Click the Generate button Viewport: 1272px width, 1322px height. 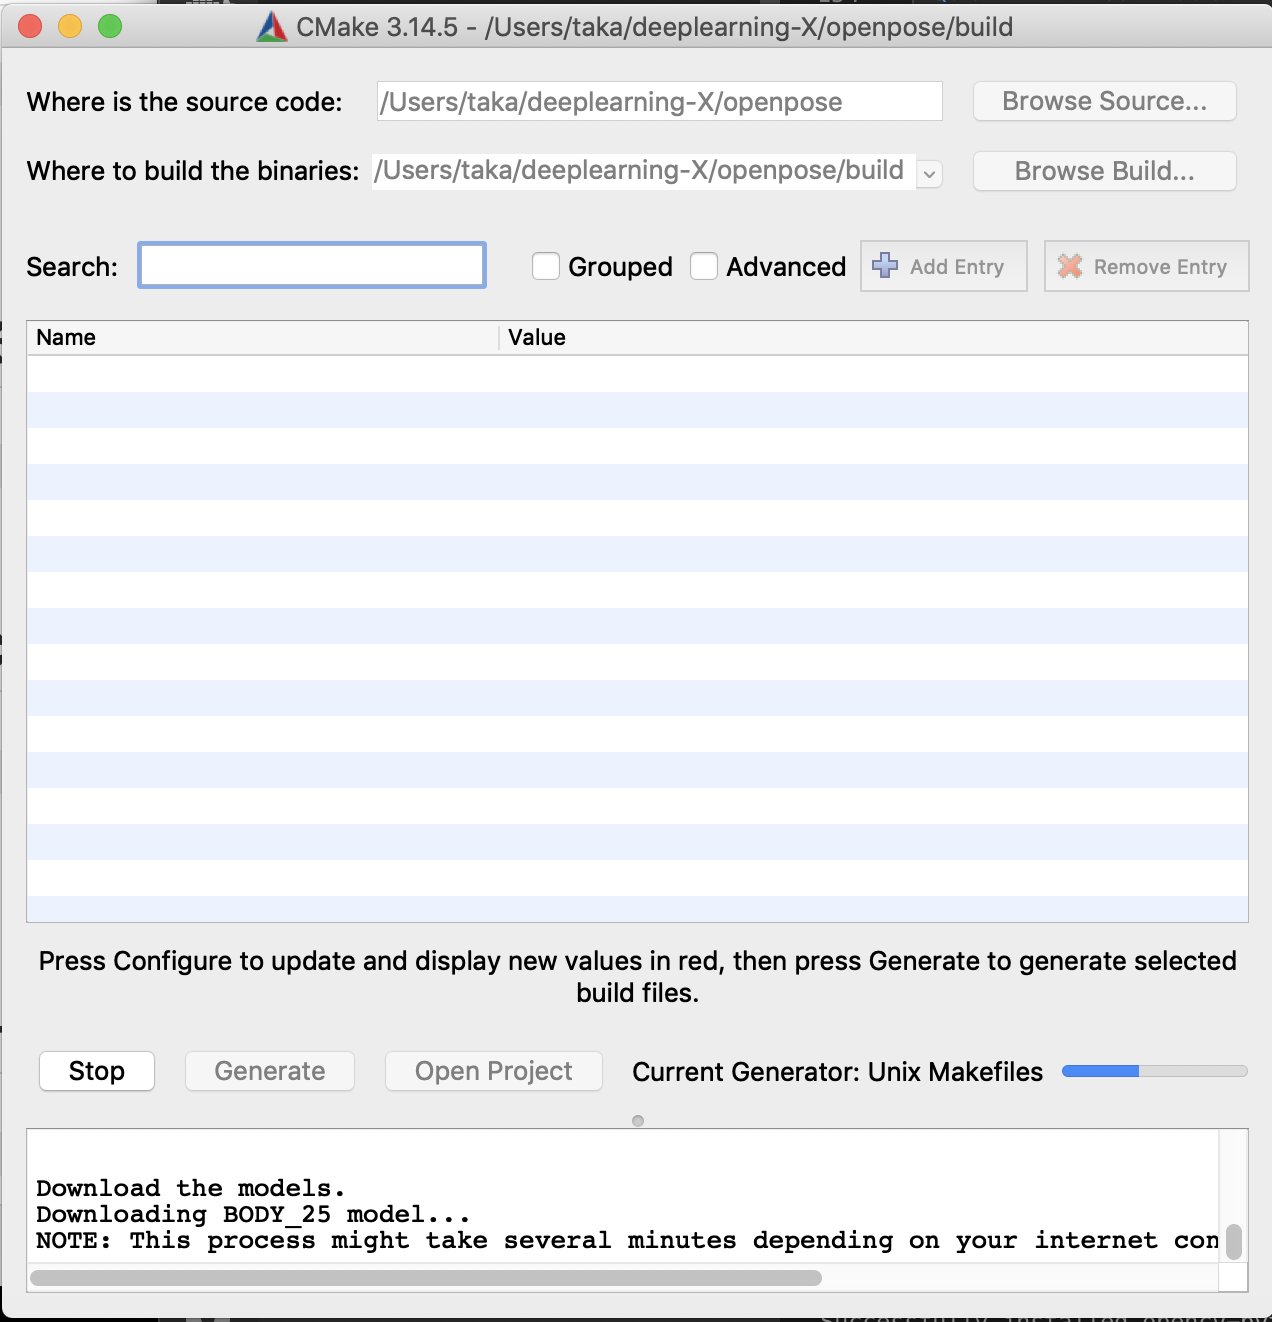pos(270,1071)
